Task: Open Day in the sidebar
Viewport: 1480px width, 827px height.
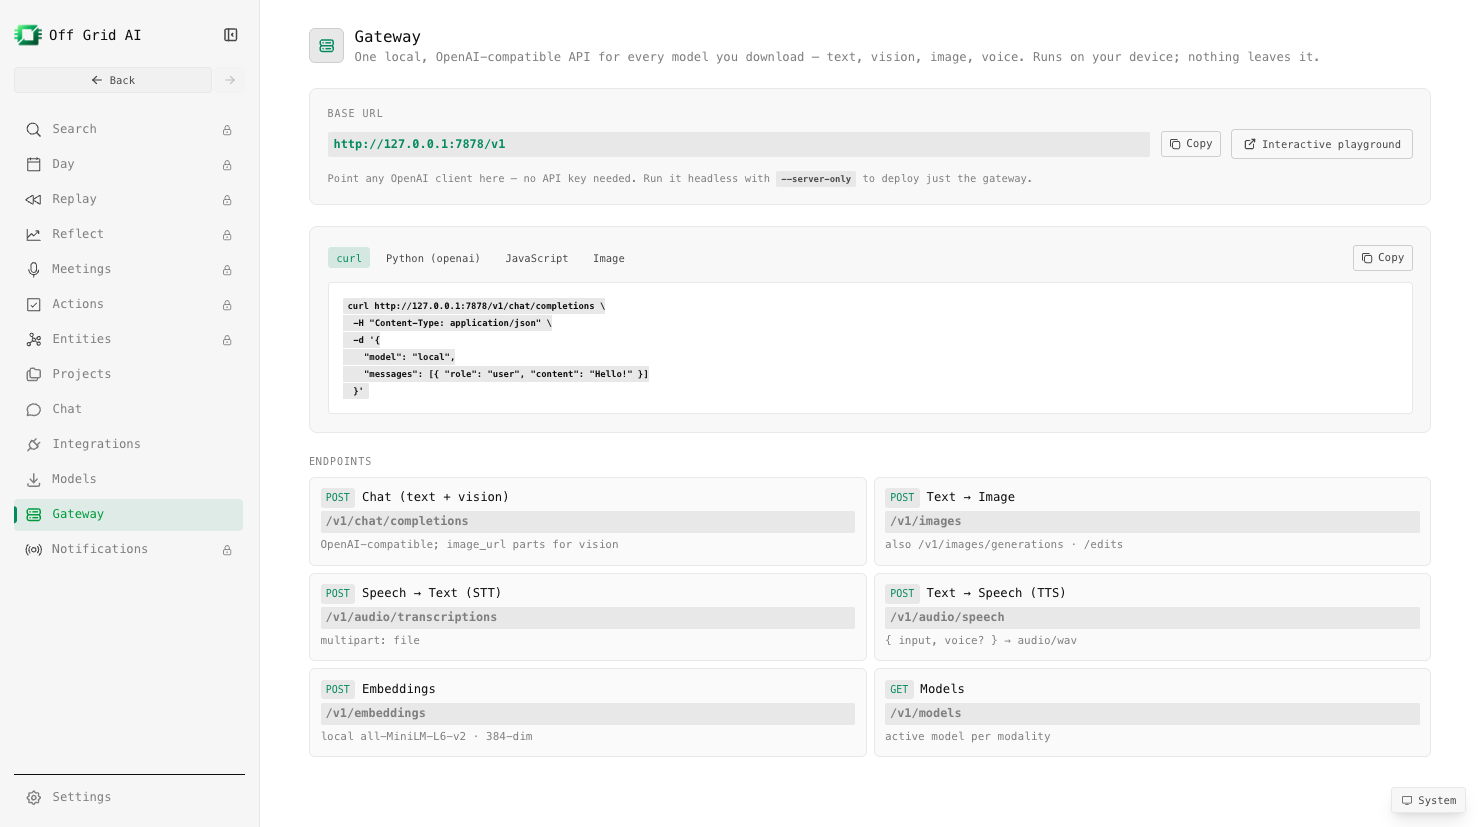Action: pos(128,164)
